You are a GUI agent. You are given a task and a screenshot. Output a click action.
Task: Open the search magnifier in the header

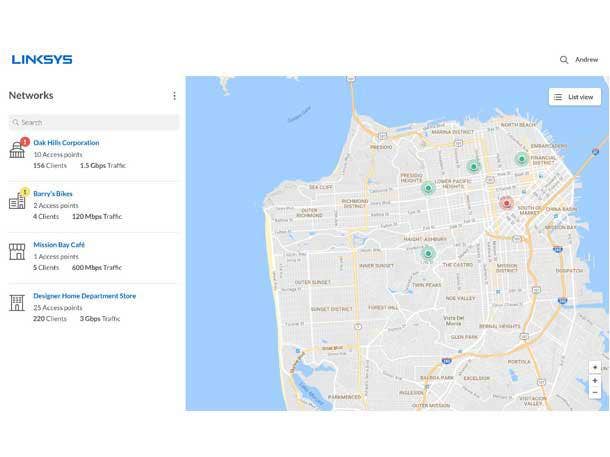[x=564, y=60]
